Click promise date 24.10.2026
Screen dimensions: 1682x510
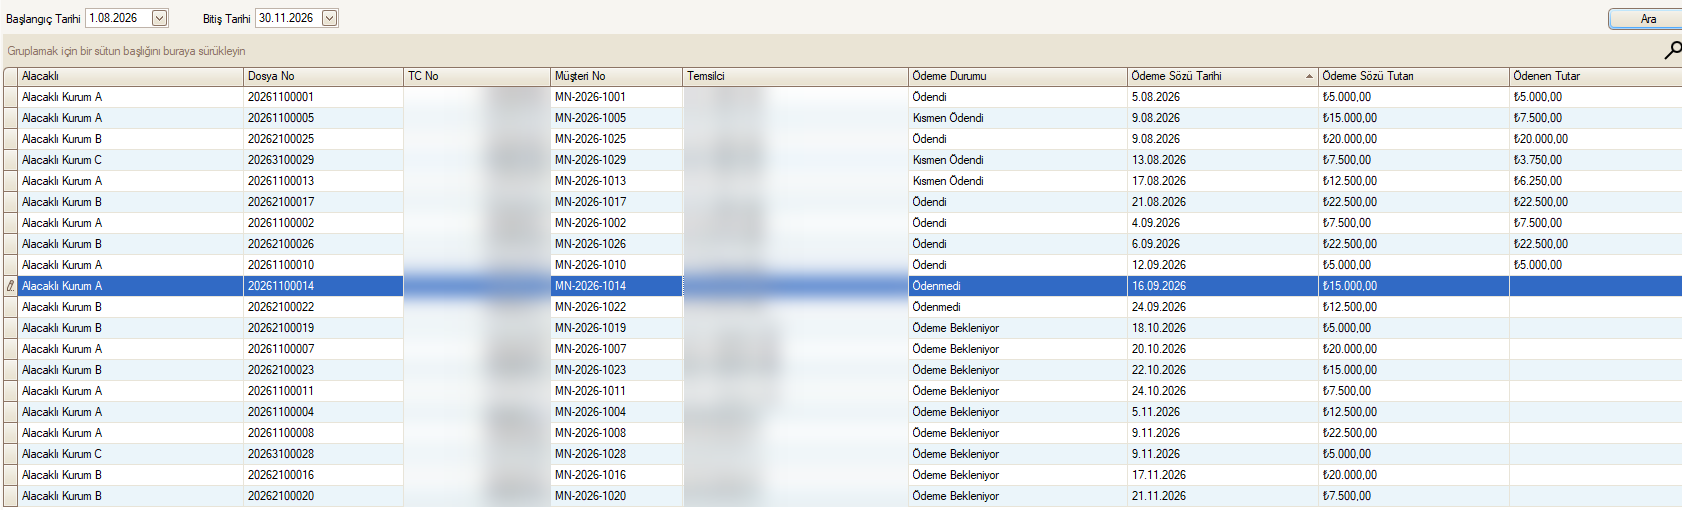(x=1159, y=391)
